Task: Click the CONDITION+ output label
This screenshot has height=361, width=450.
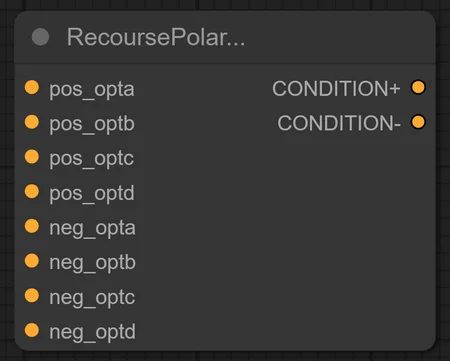Action: coord(336,89)
